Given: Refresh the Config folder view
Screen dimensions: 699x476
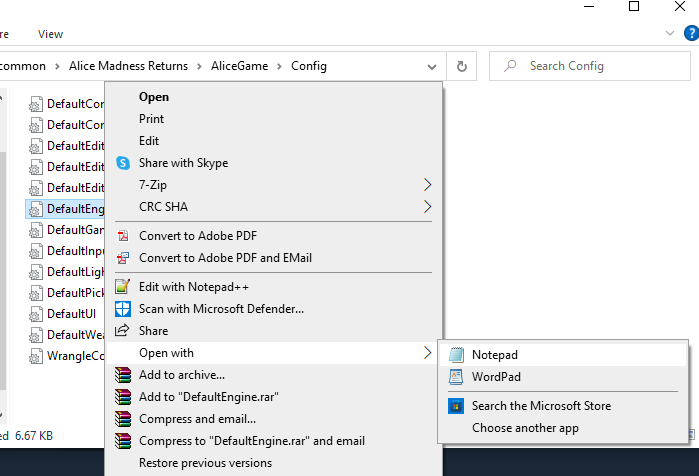Looking at the screenshot, I should coord(461,66).
